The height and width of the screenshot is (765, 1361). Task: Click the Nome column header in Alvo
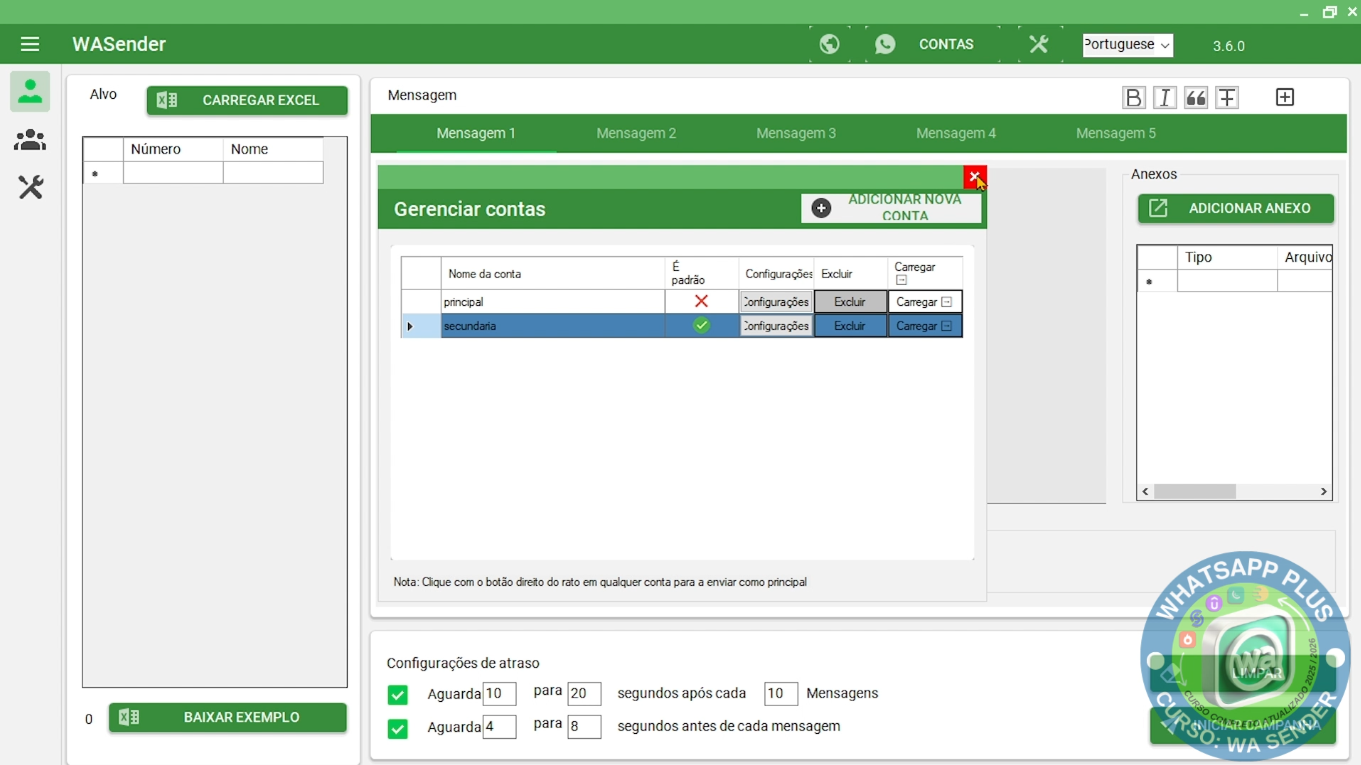pyautogui.click(x=273, y=149)
